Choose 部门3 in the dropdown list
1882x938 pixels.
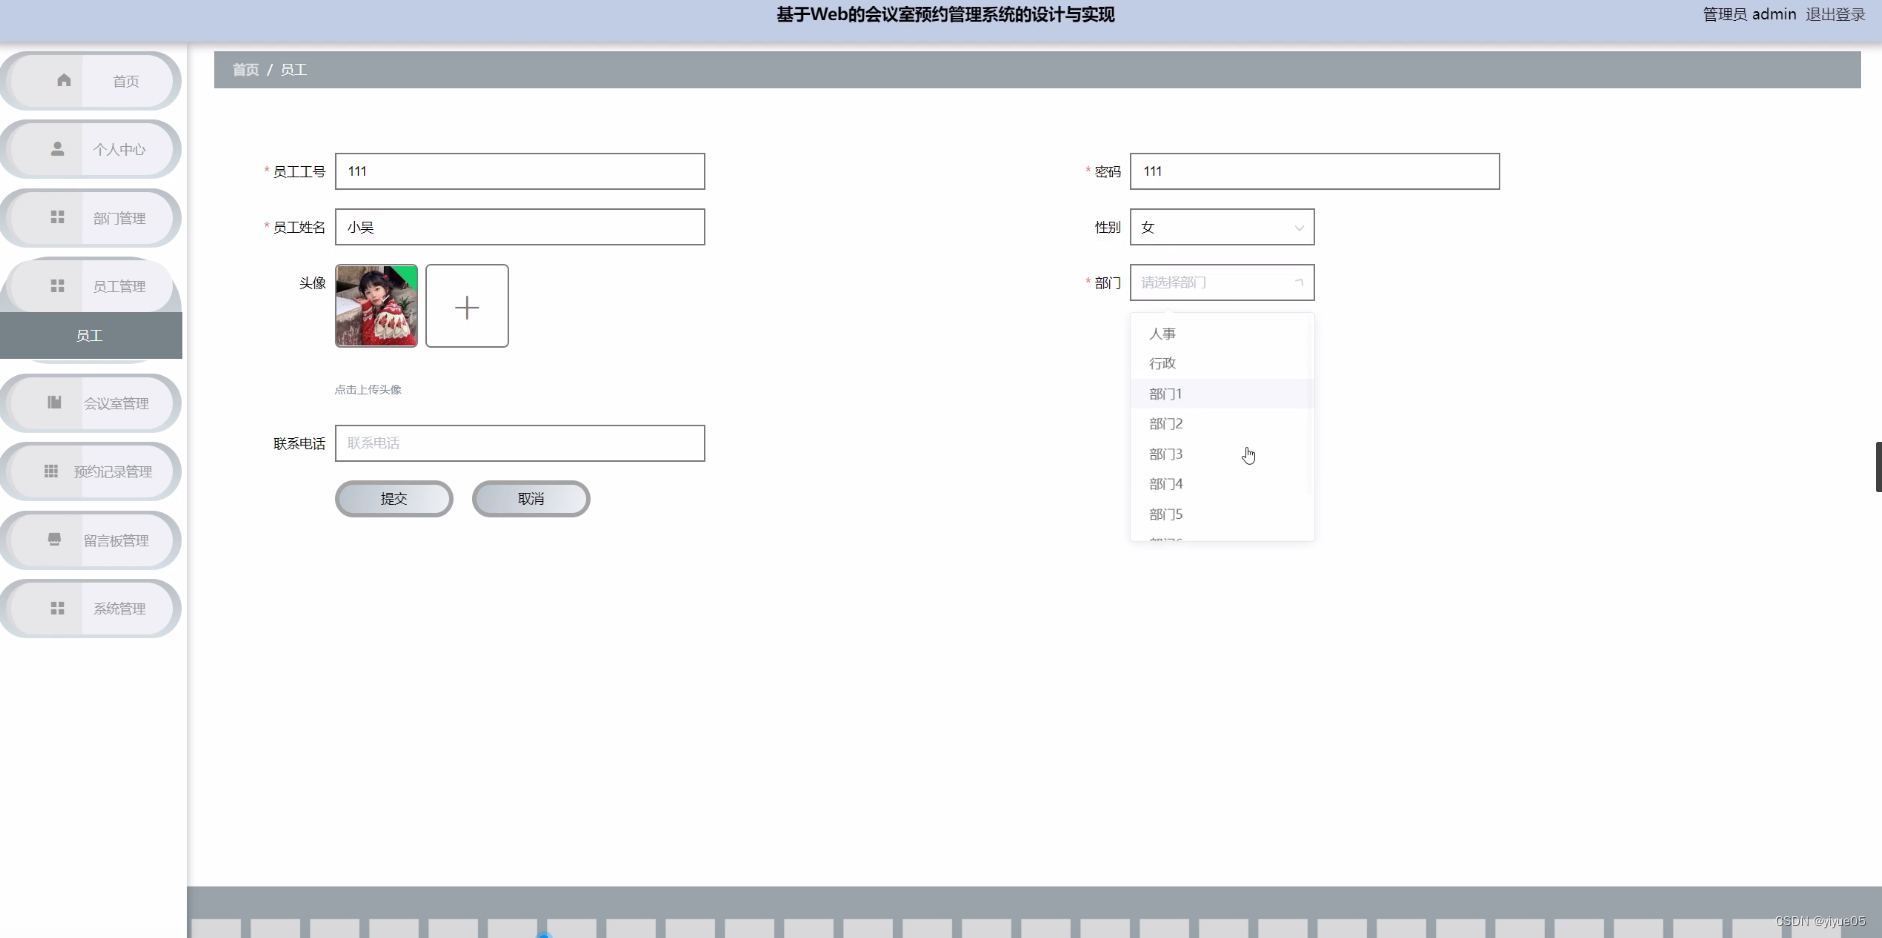1166,454
